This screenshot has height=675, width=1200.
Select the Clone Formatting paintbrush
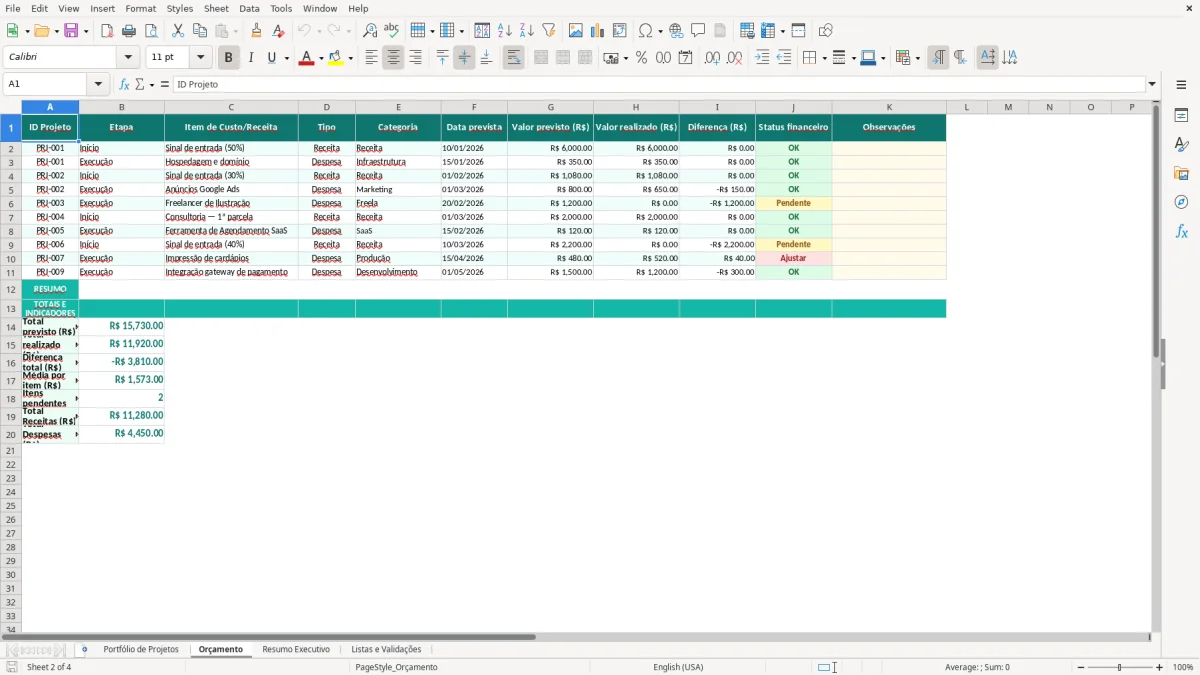click(256, 31)
